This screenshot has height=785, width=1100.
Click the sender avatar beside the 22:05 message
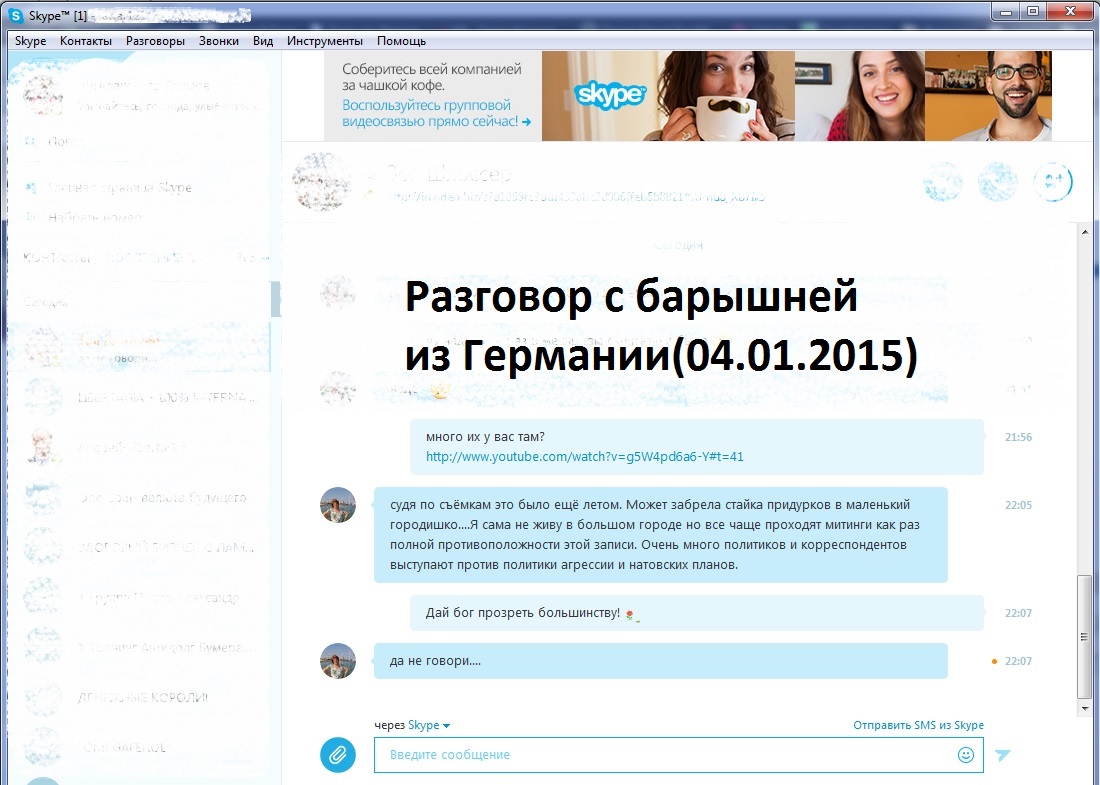[337, 505]
